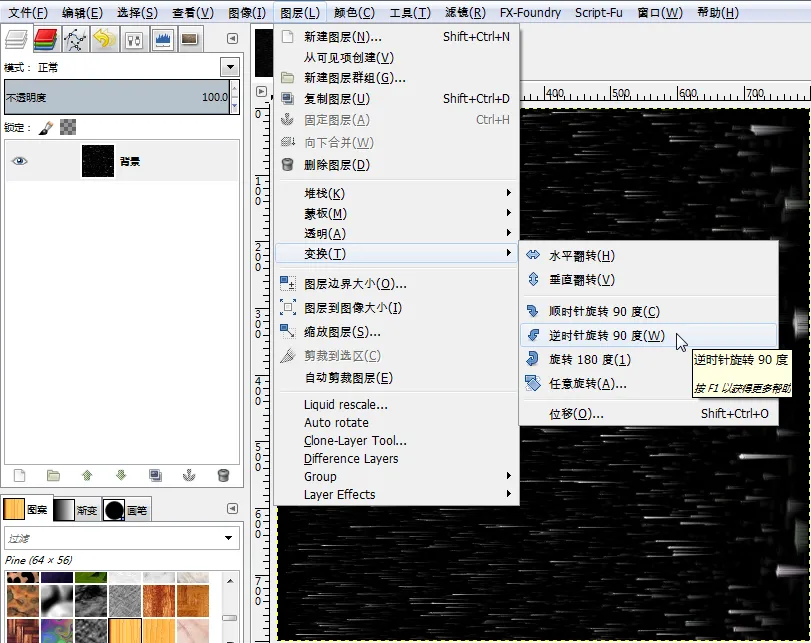811x643 pixels.
Task: Select 顺时针旋转 90 度(C) option
Action: tap(649, 311)
